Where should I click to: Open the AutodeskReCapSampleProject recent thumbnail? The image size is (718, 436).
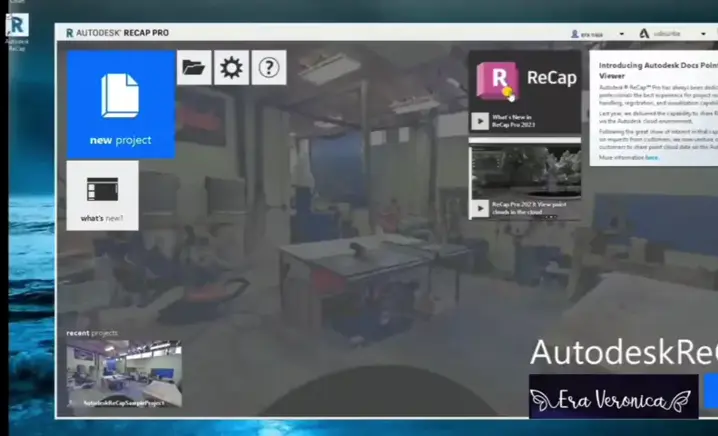click(124, 373)
